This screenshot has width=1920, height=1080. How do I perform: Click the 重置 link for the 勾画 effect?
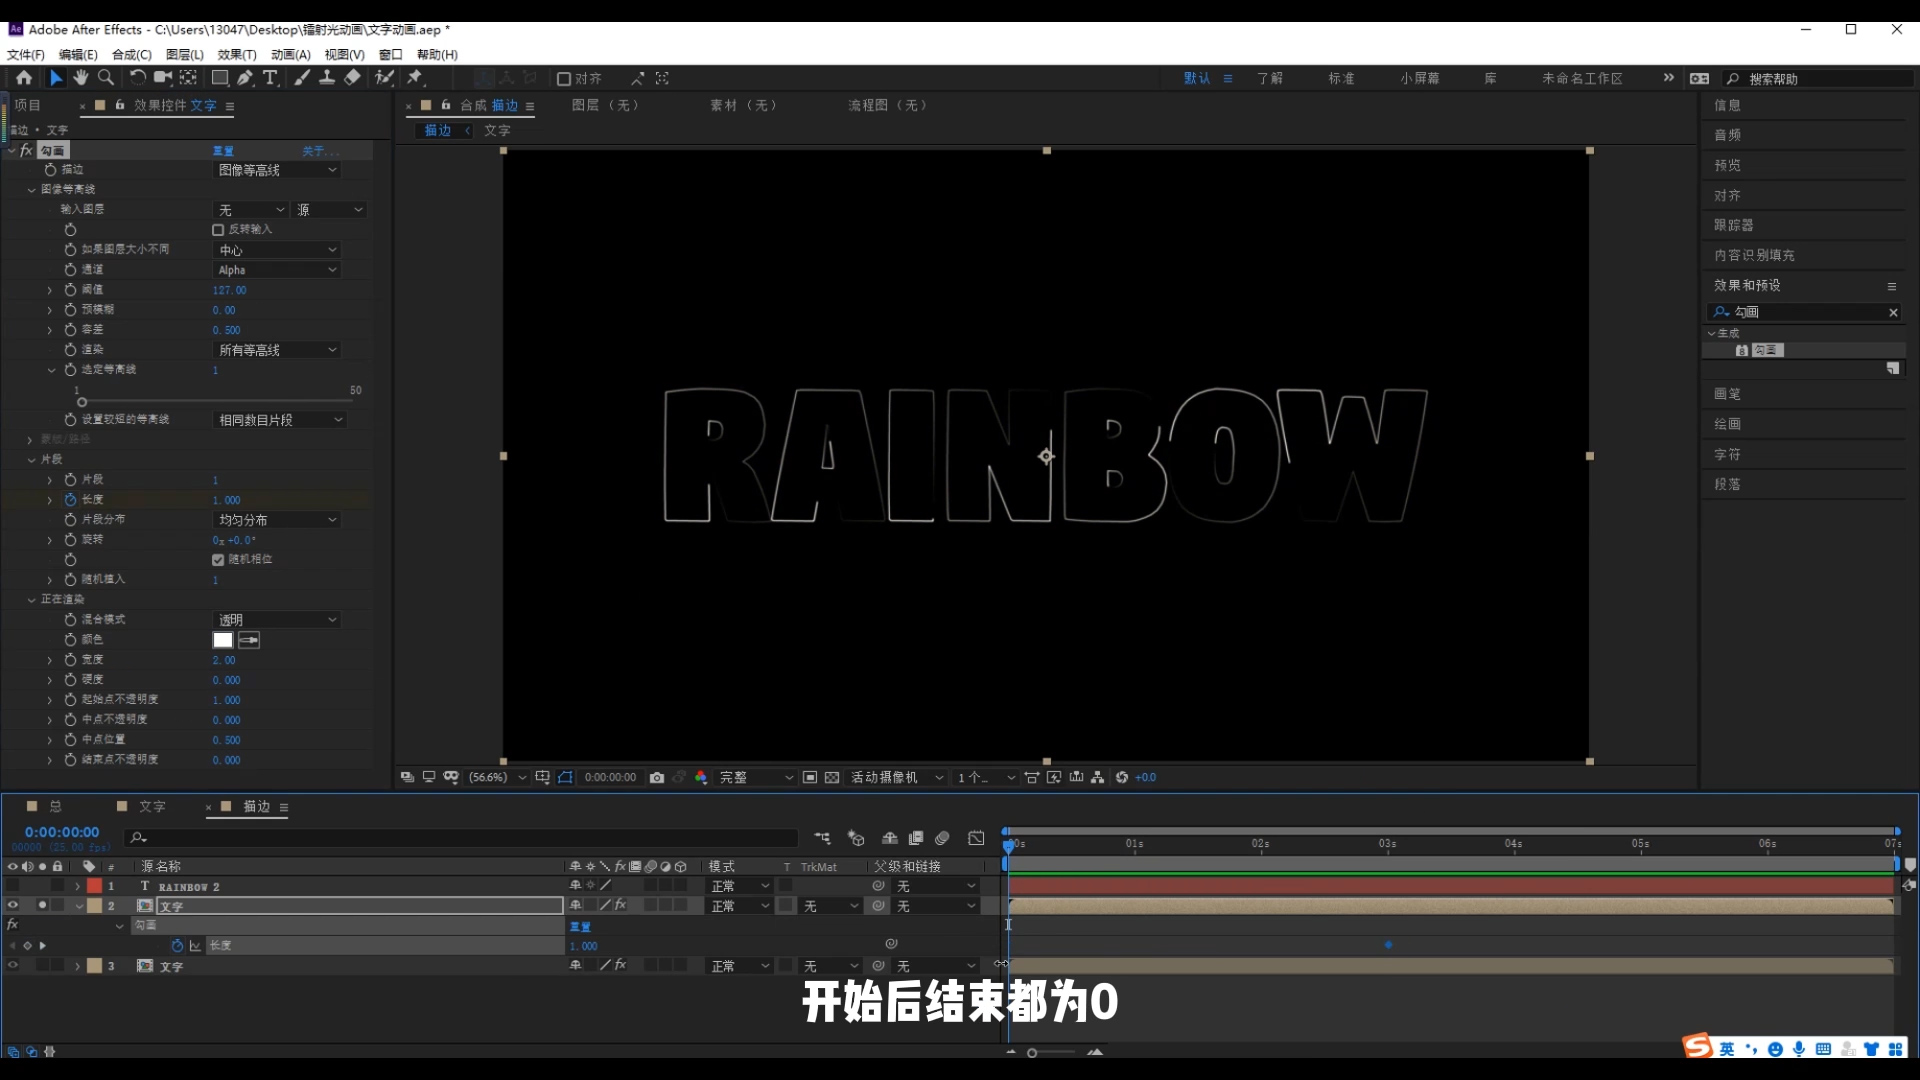pos(224,150)
